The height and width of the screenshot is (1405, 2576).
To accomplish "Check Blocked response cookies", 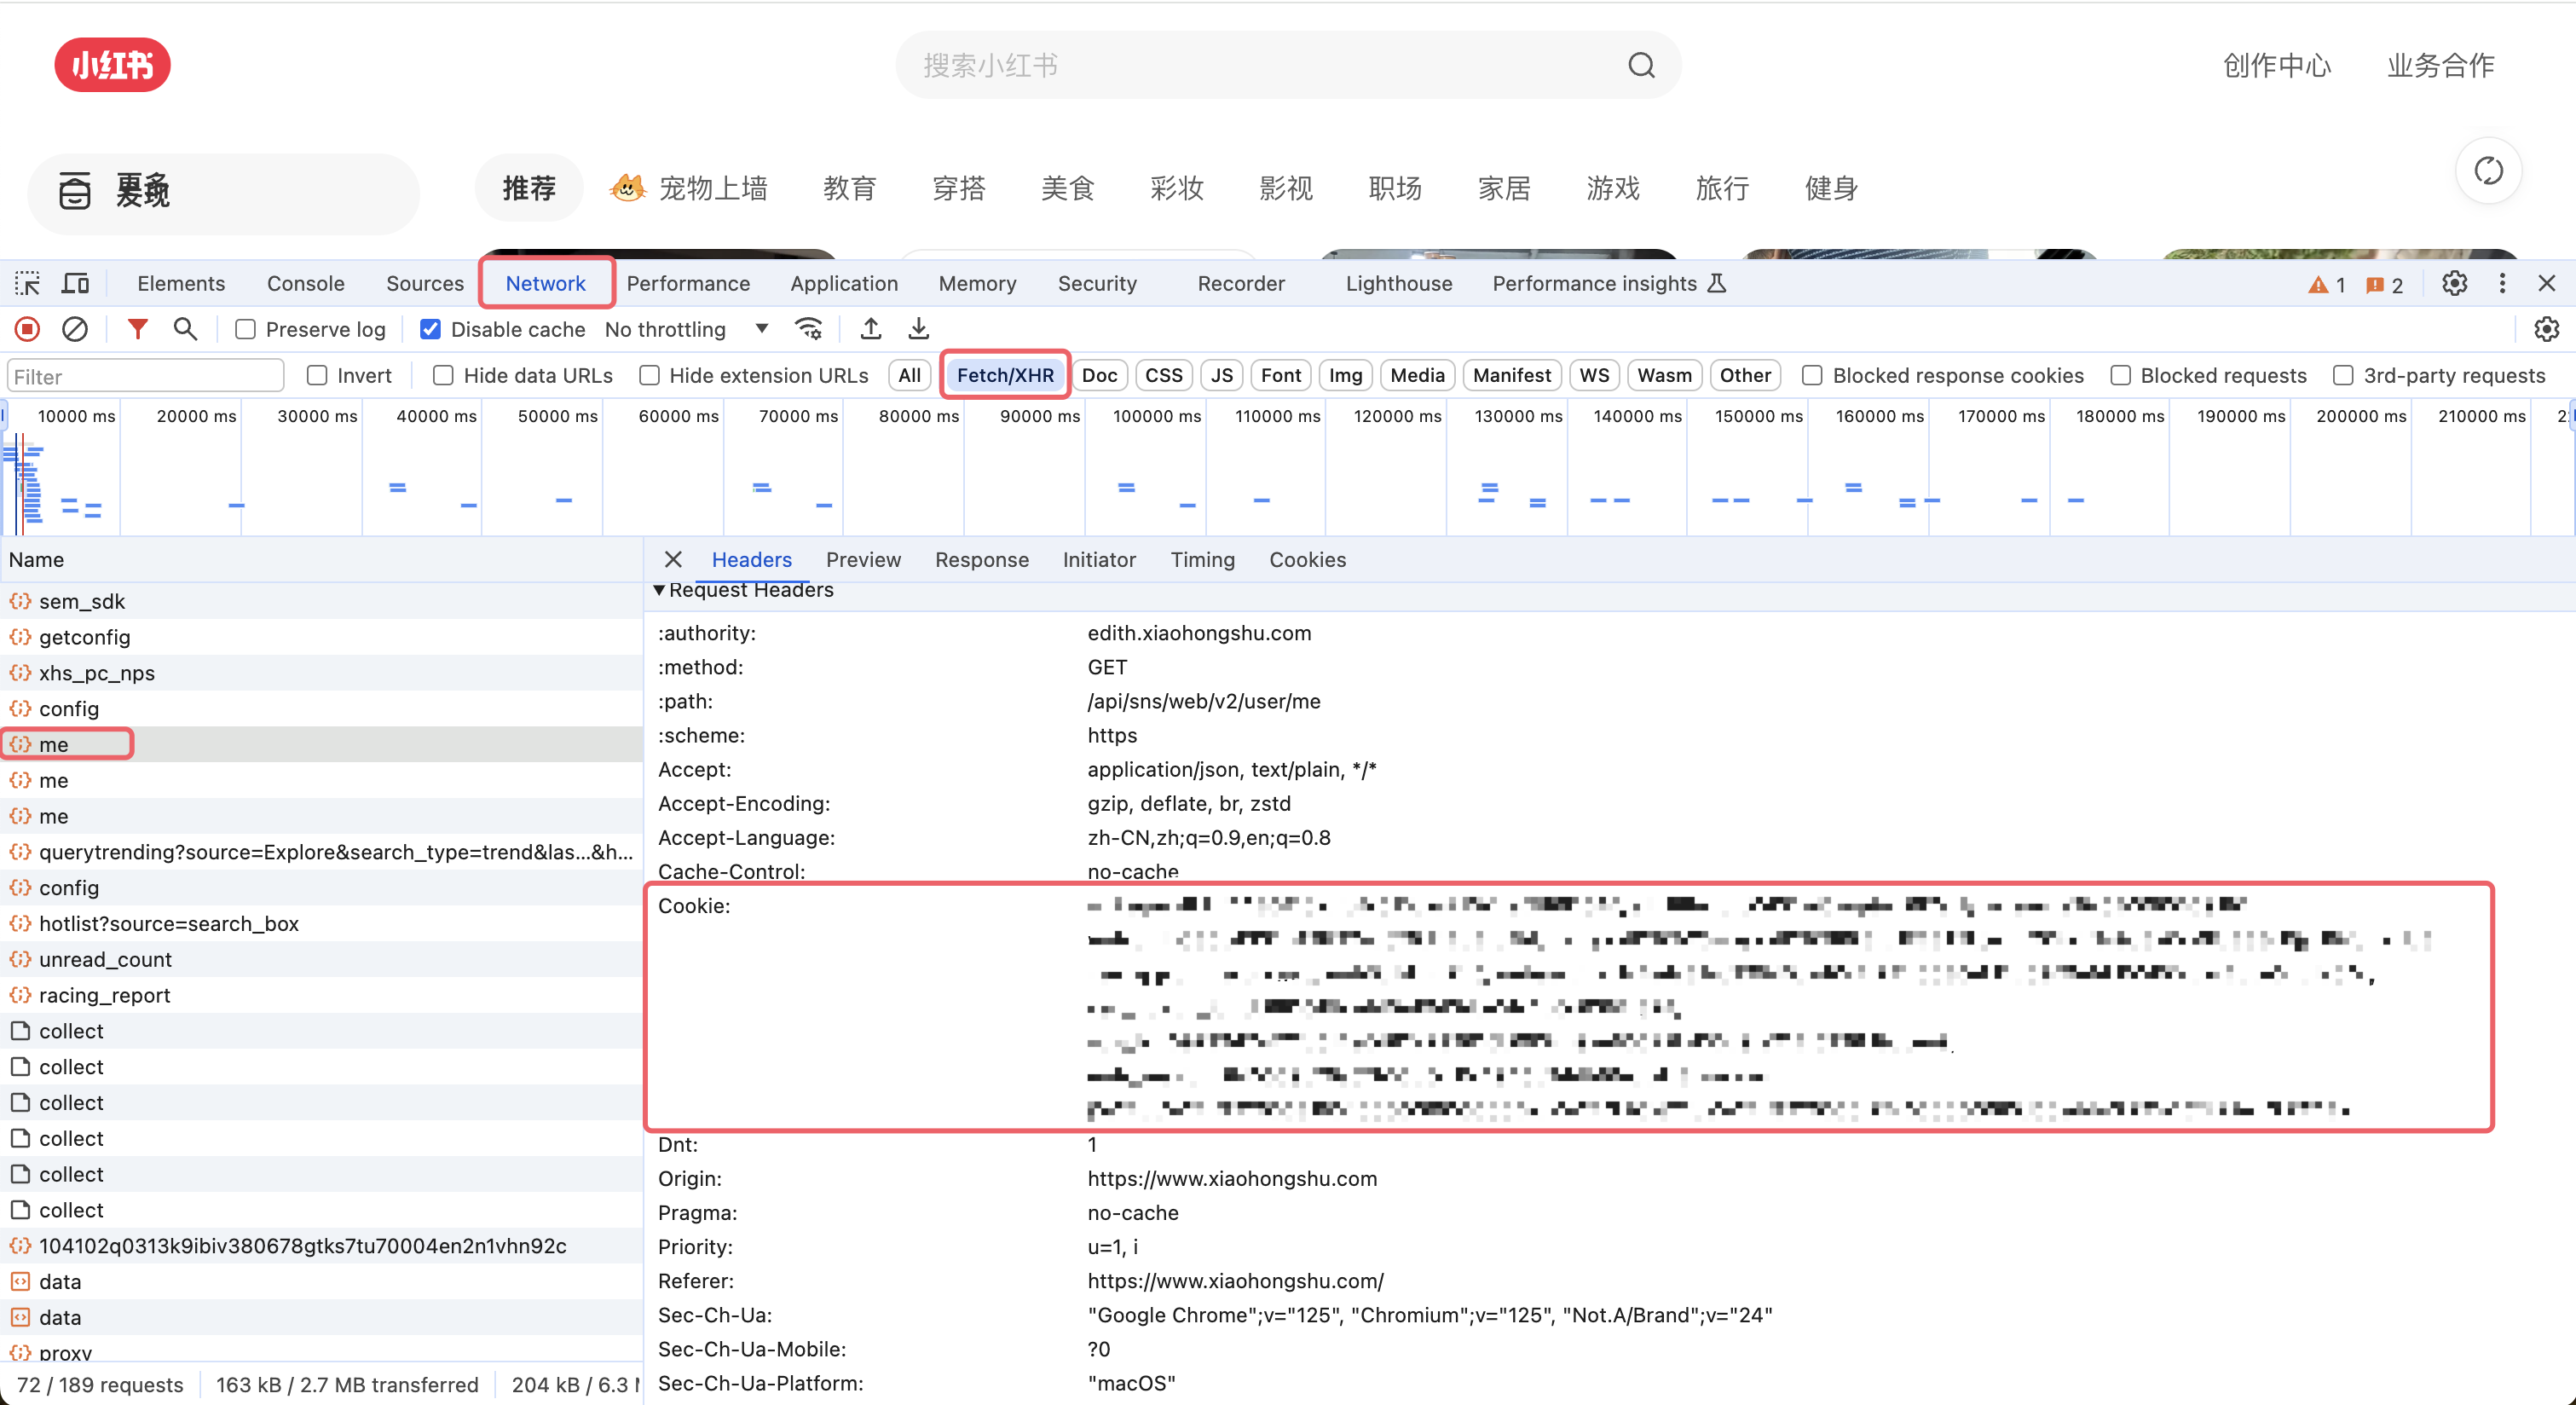I will (x=1812, y=375).
